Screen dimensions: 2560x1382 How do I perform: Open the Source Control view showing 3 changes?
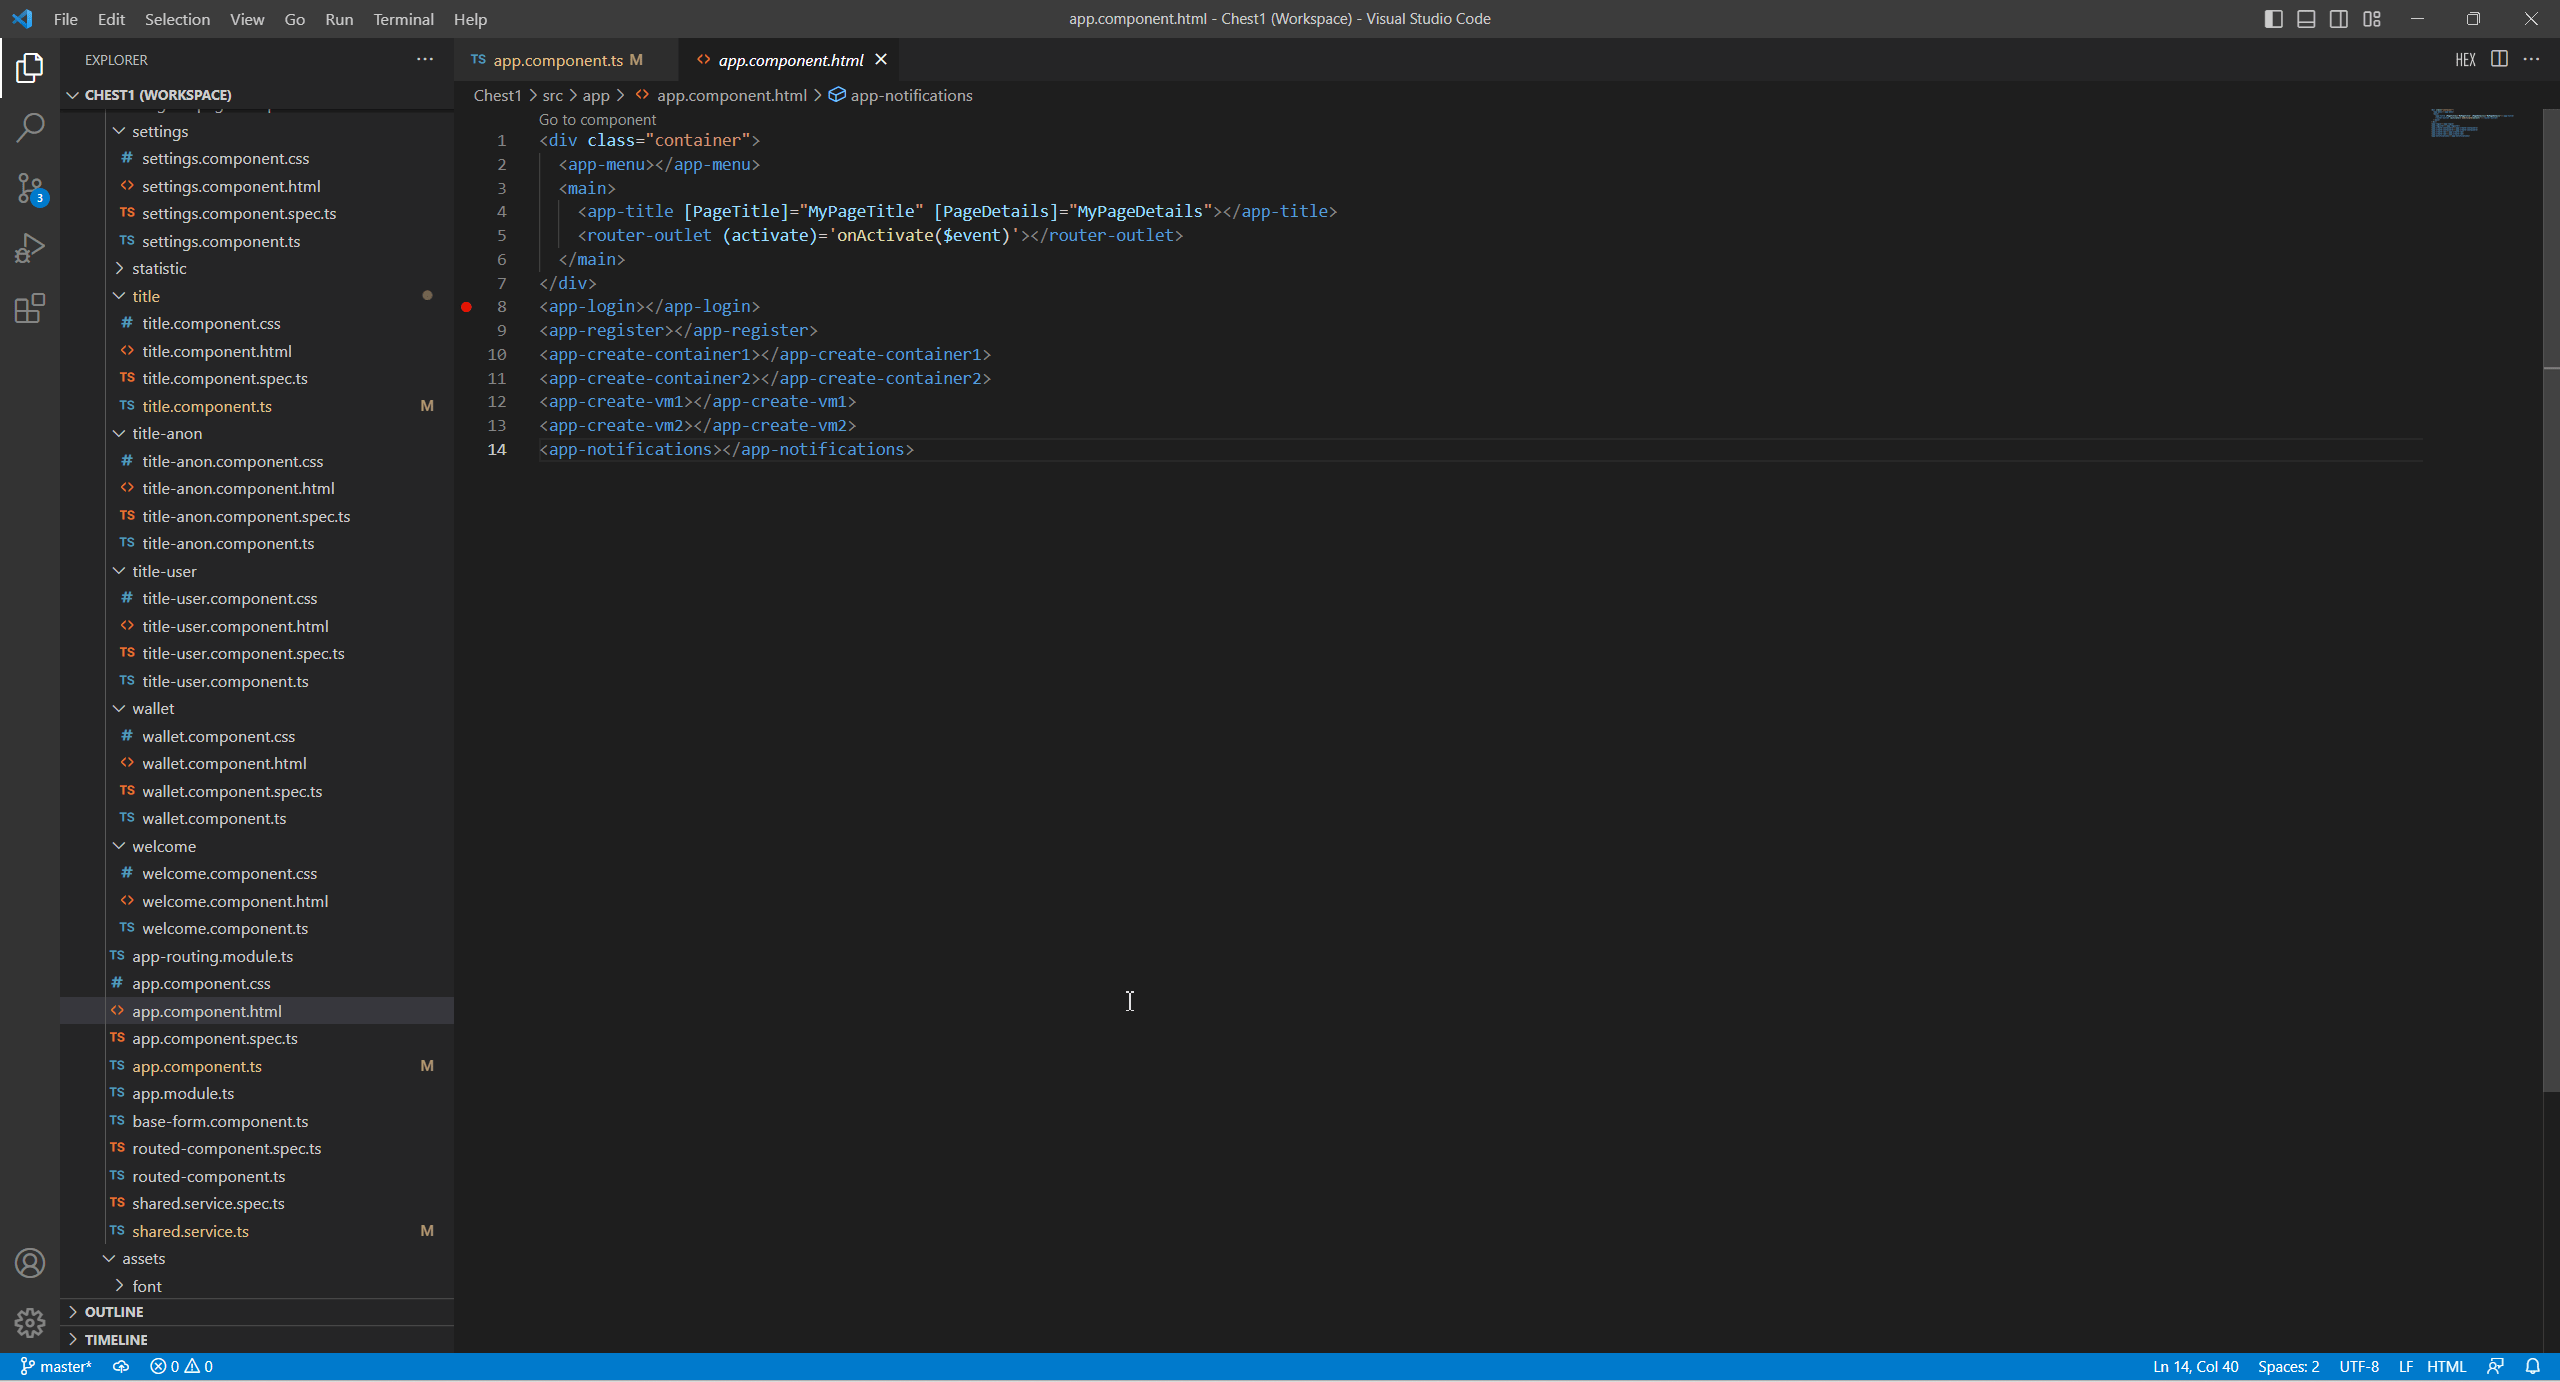coord(29,188)
